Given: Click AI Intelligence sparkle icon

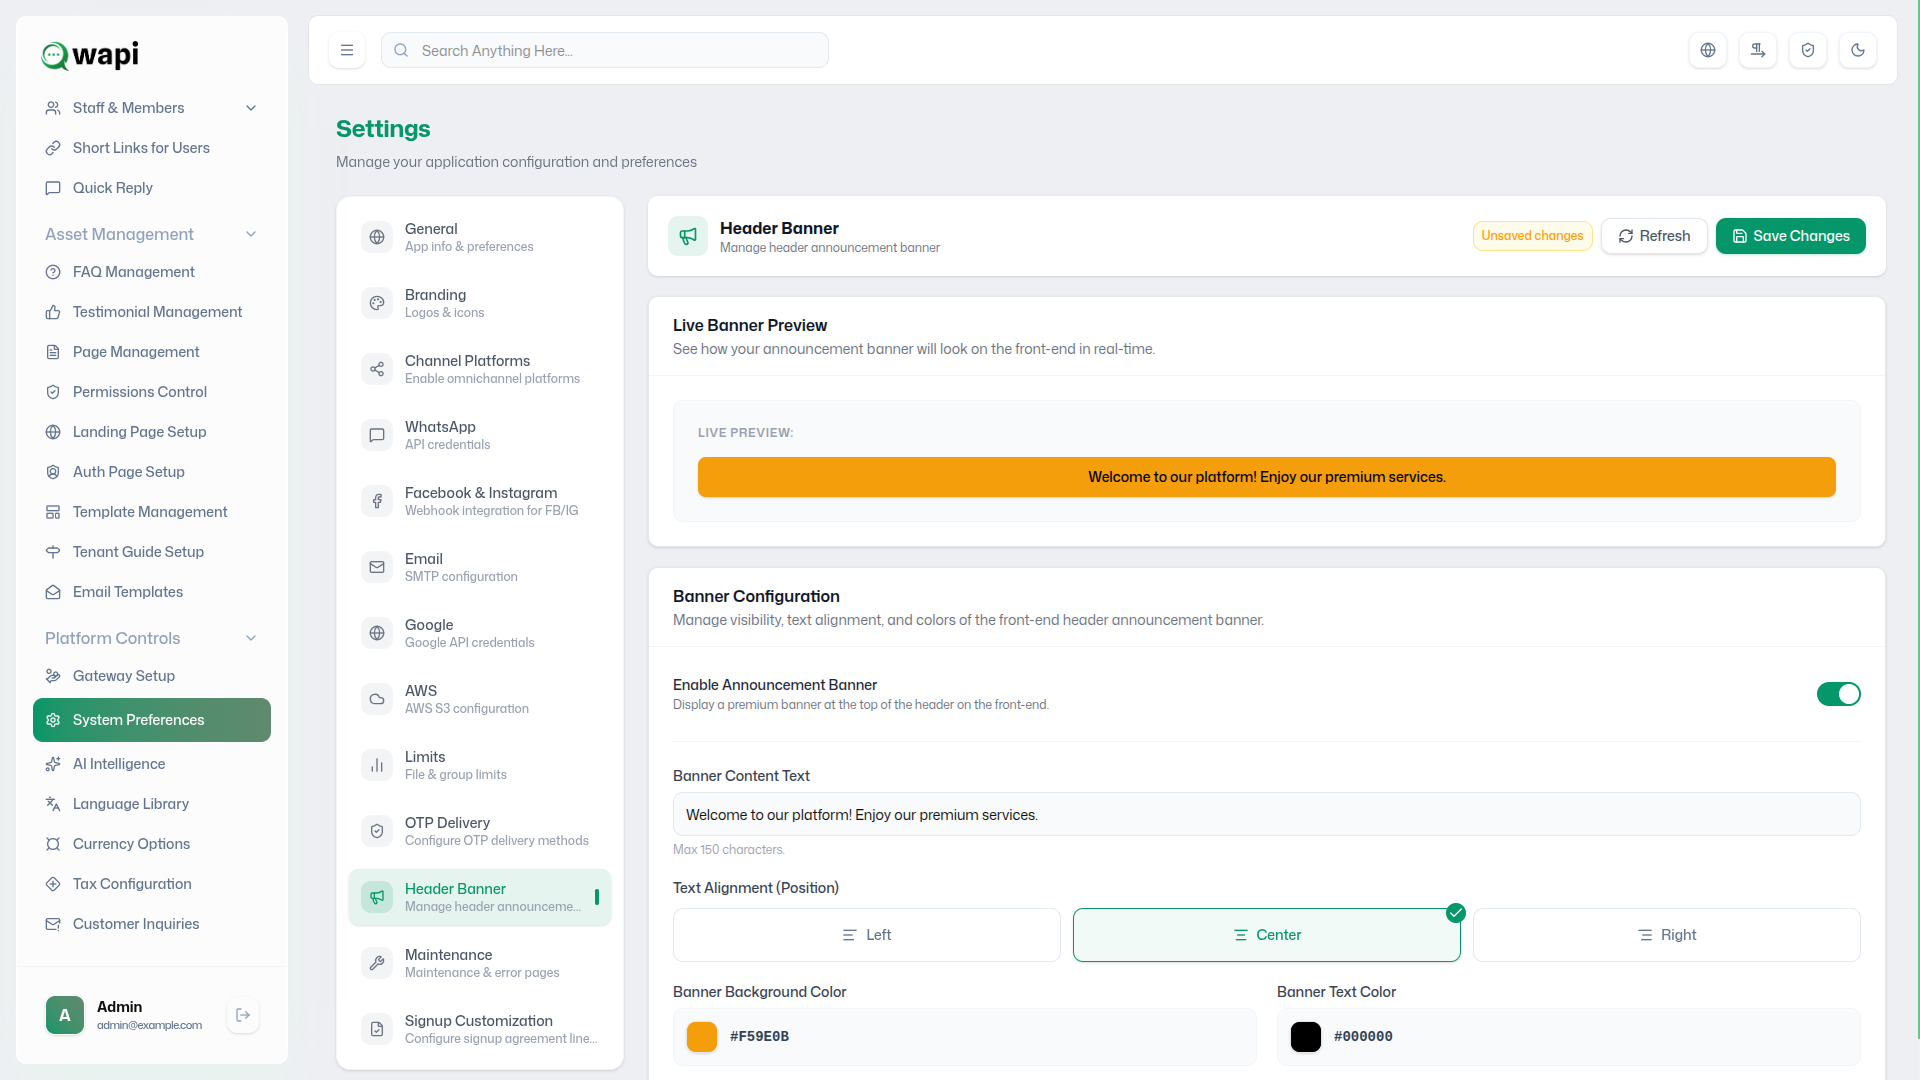Looking at the screenshot, I should (53, 764).
